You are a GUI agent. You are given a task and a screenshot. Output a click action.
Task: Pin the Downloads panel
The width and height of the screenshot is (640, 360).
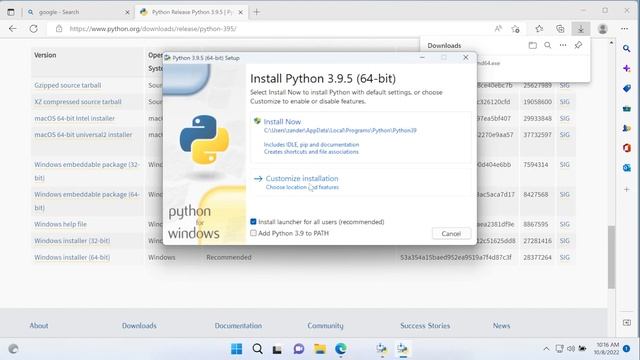[x=578, y=45]
